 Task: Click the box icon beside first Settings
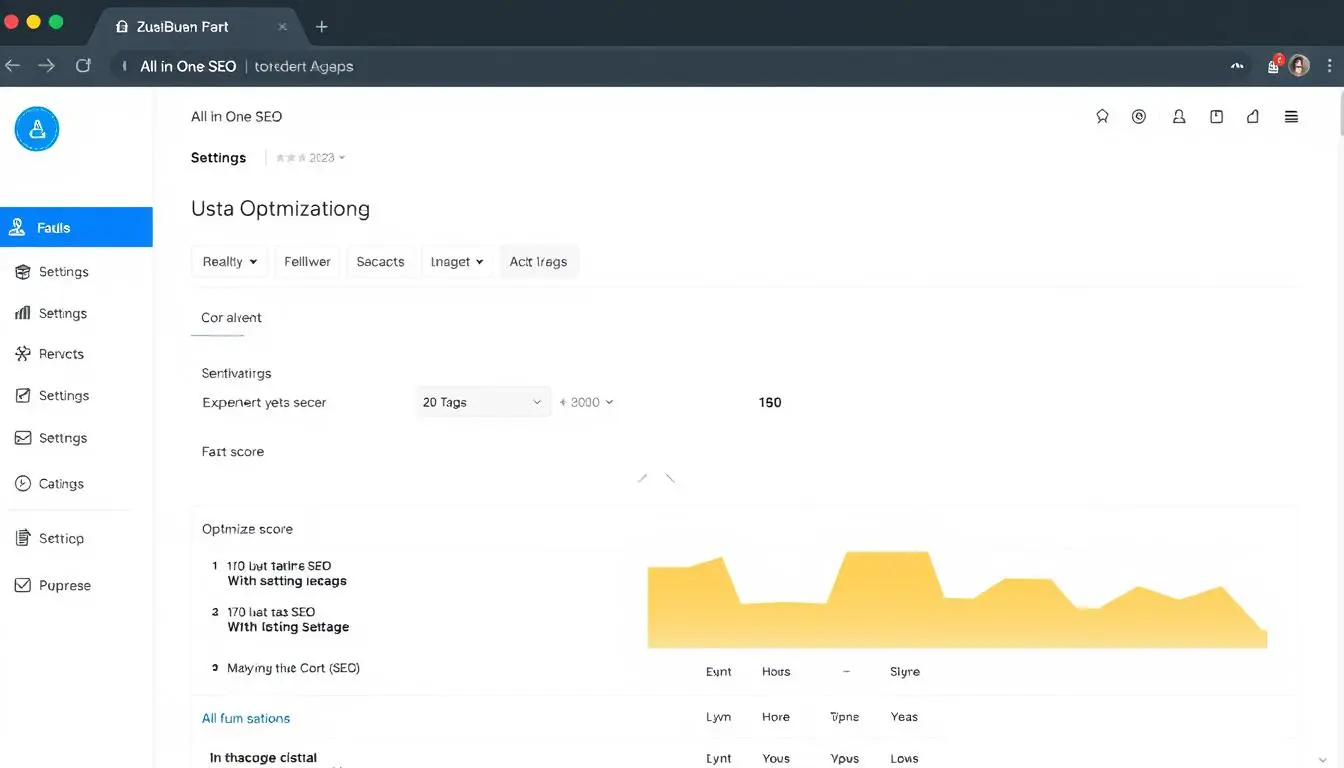tap(22, 272)
